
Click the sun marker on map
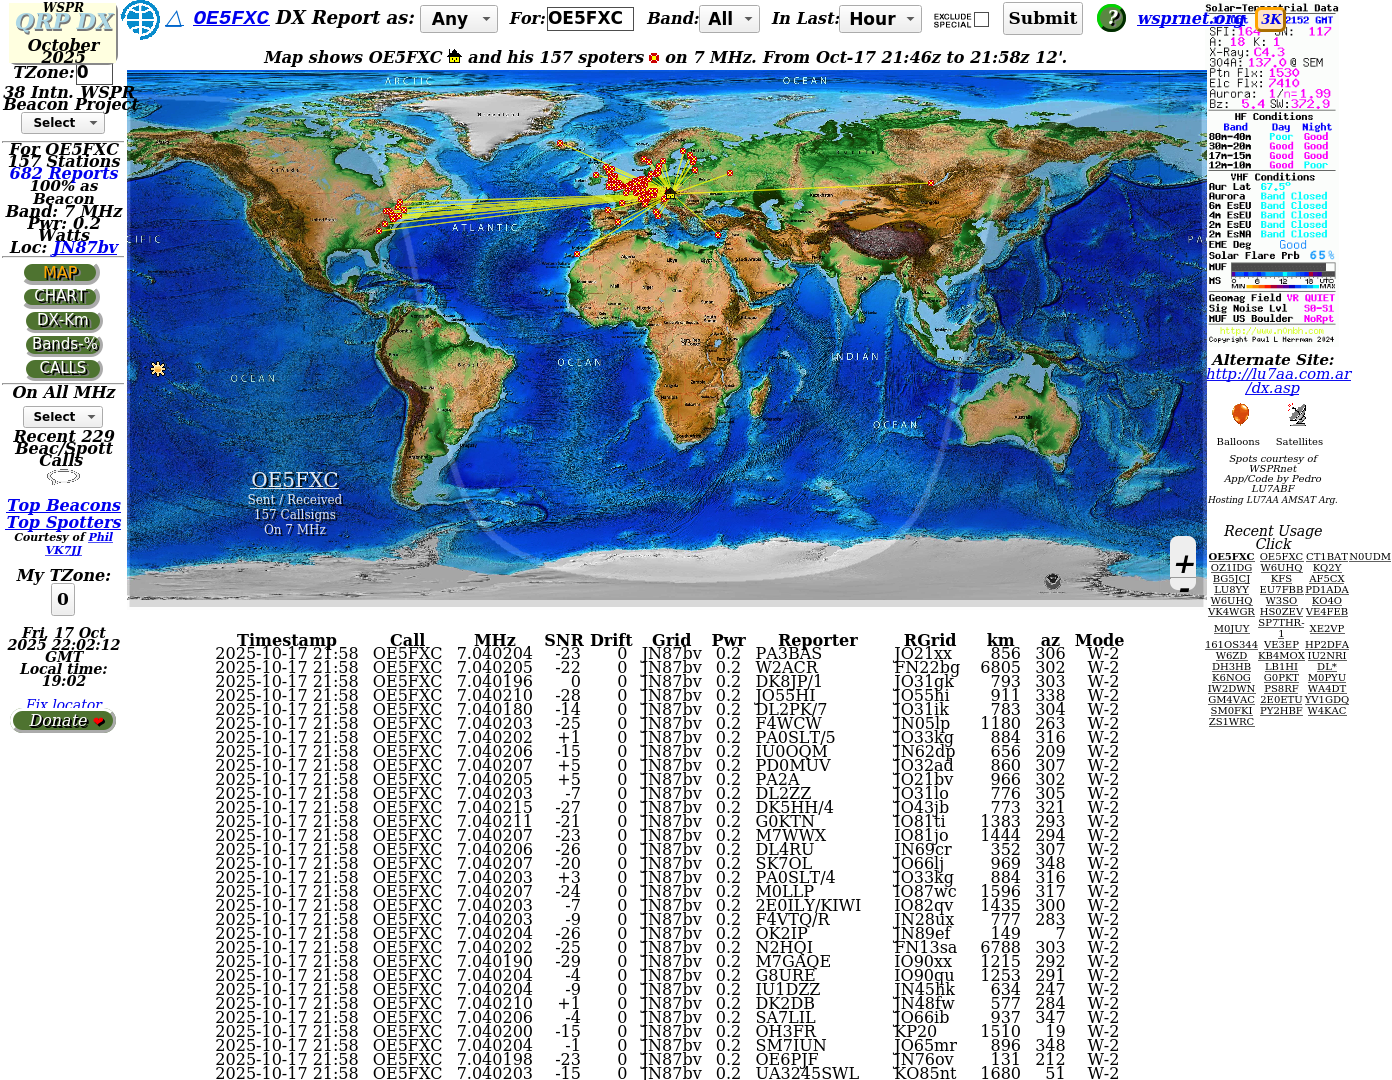coord(158,369)
